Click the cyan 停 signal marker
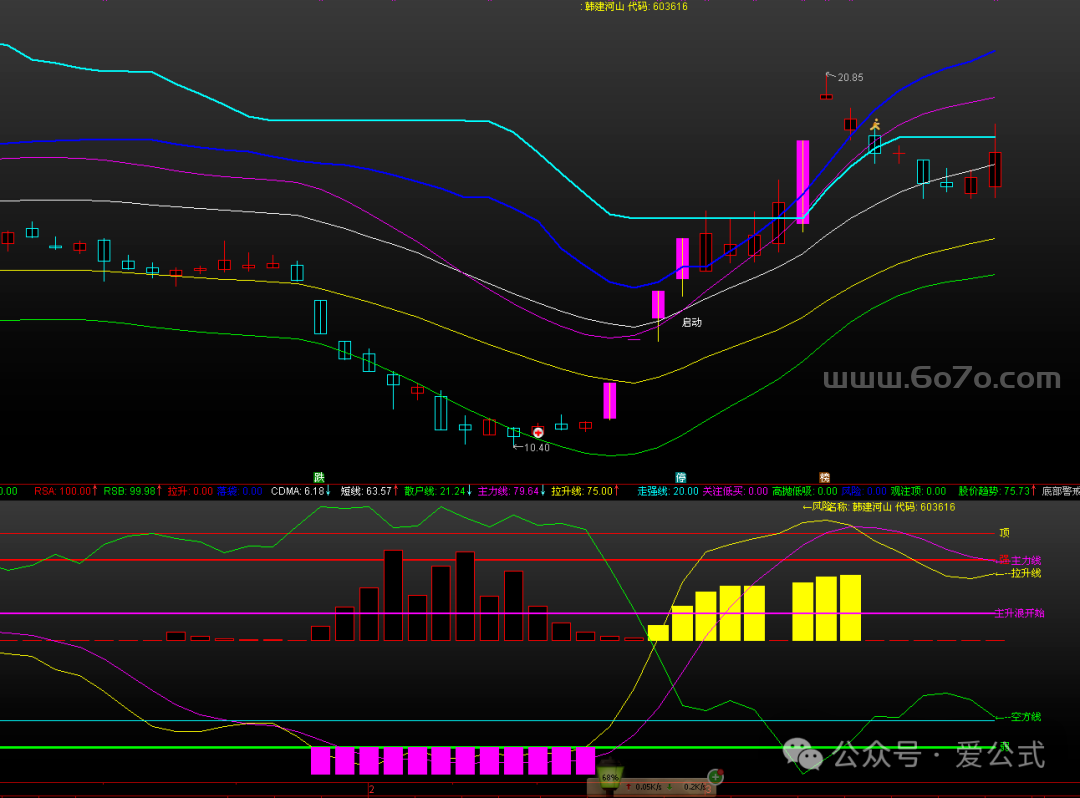This screenshot has width=1080, height=798. click(680, 477)
